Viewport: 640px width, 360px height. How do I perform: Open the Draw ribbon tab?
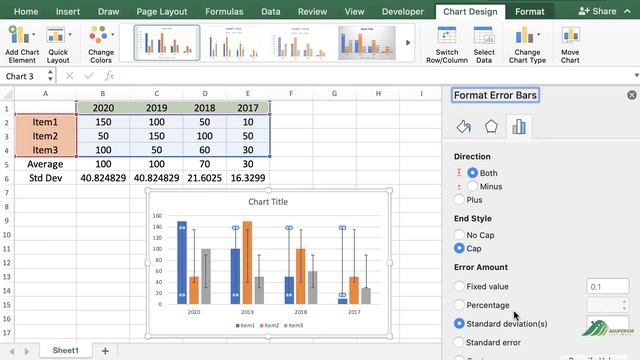108,11
